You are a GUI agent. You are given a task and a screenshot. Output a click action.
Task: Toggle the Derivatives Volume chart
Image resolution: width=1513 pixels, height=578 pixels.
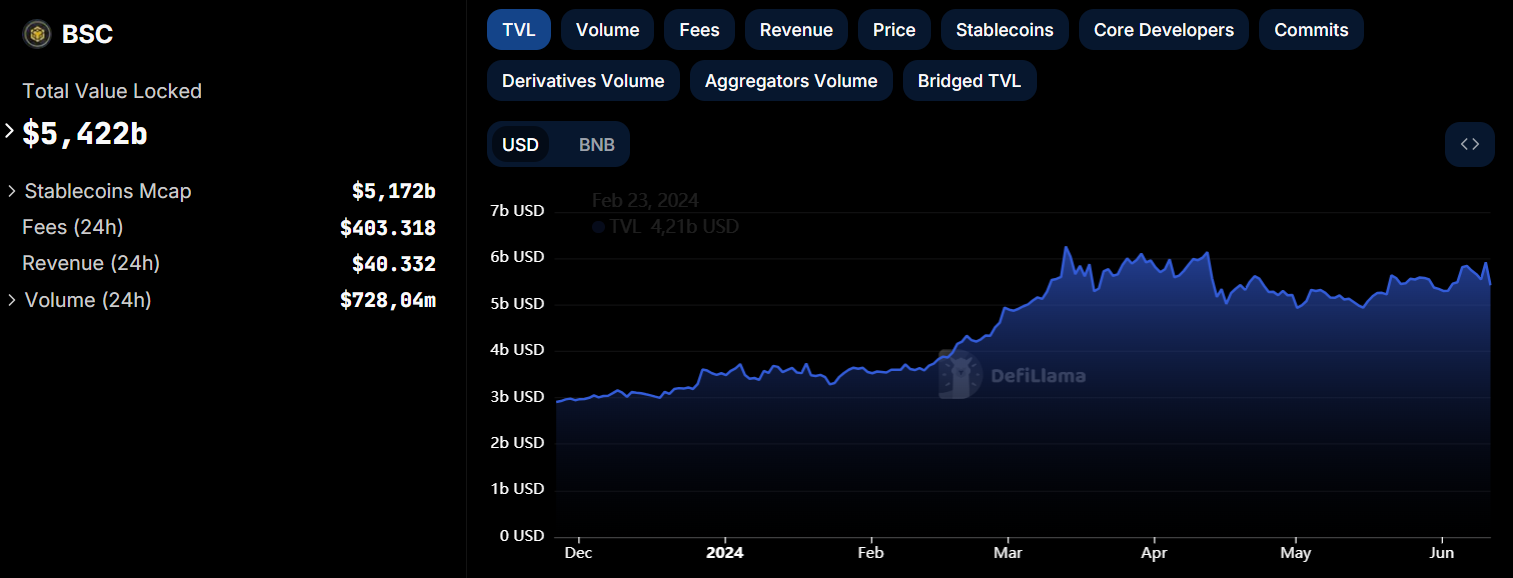pos(583,81)
